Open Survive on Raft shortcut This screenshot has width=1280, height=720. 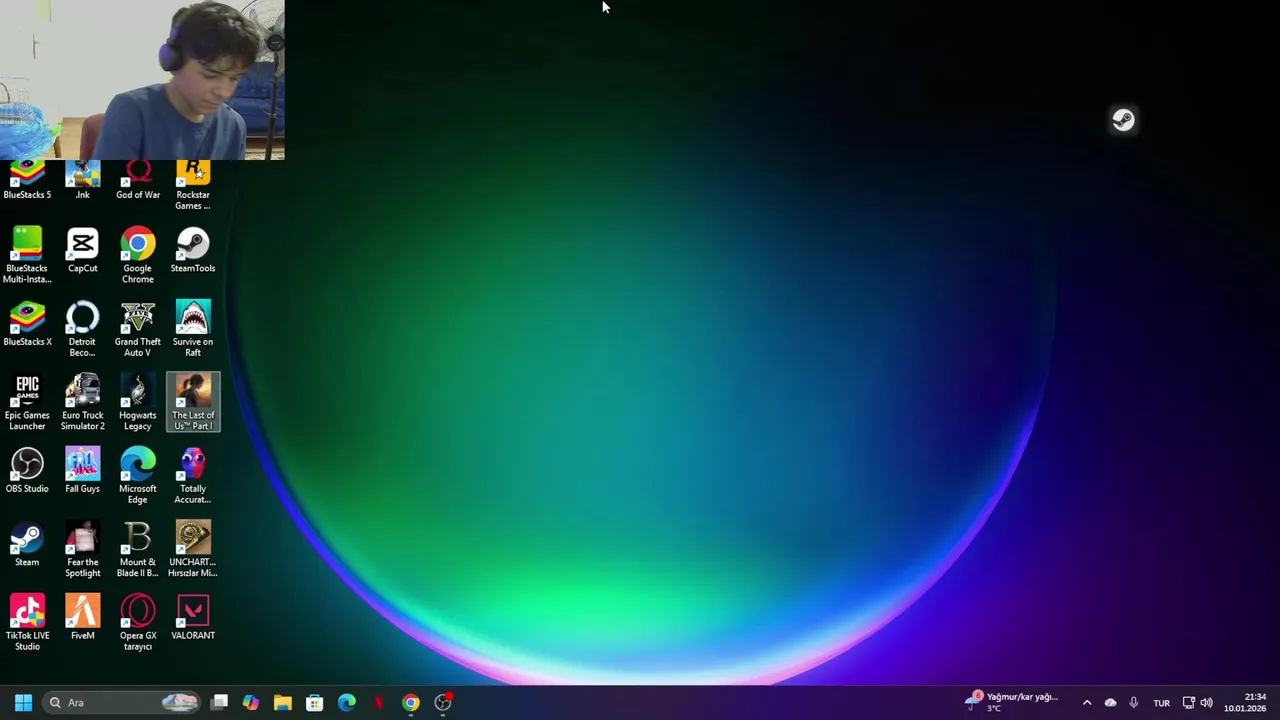[x=193, y=329]
